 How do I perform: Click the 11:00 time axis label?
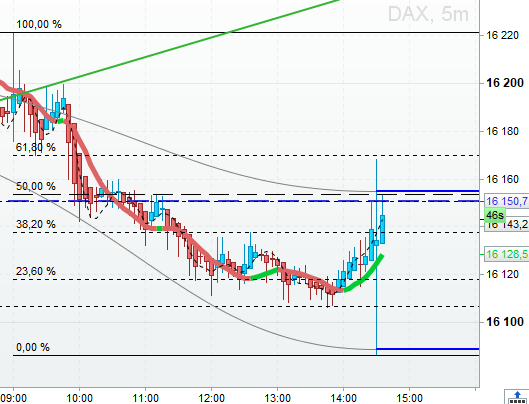[x=145, y=398]
